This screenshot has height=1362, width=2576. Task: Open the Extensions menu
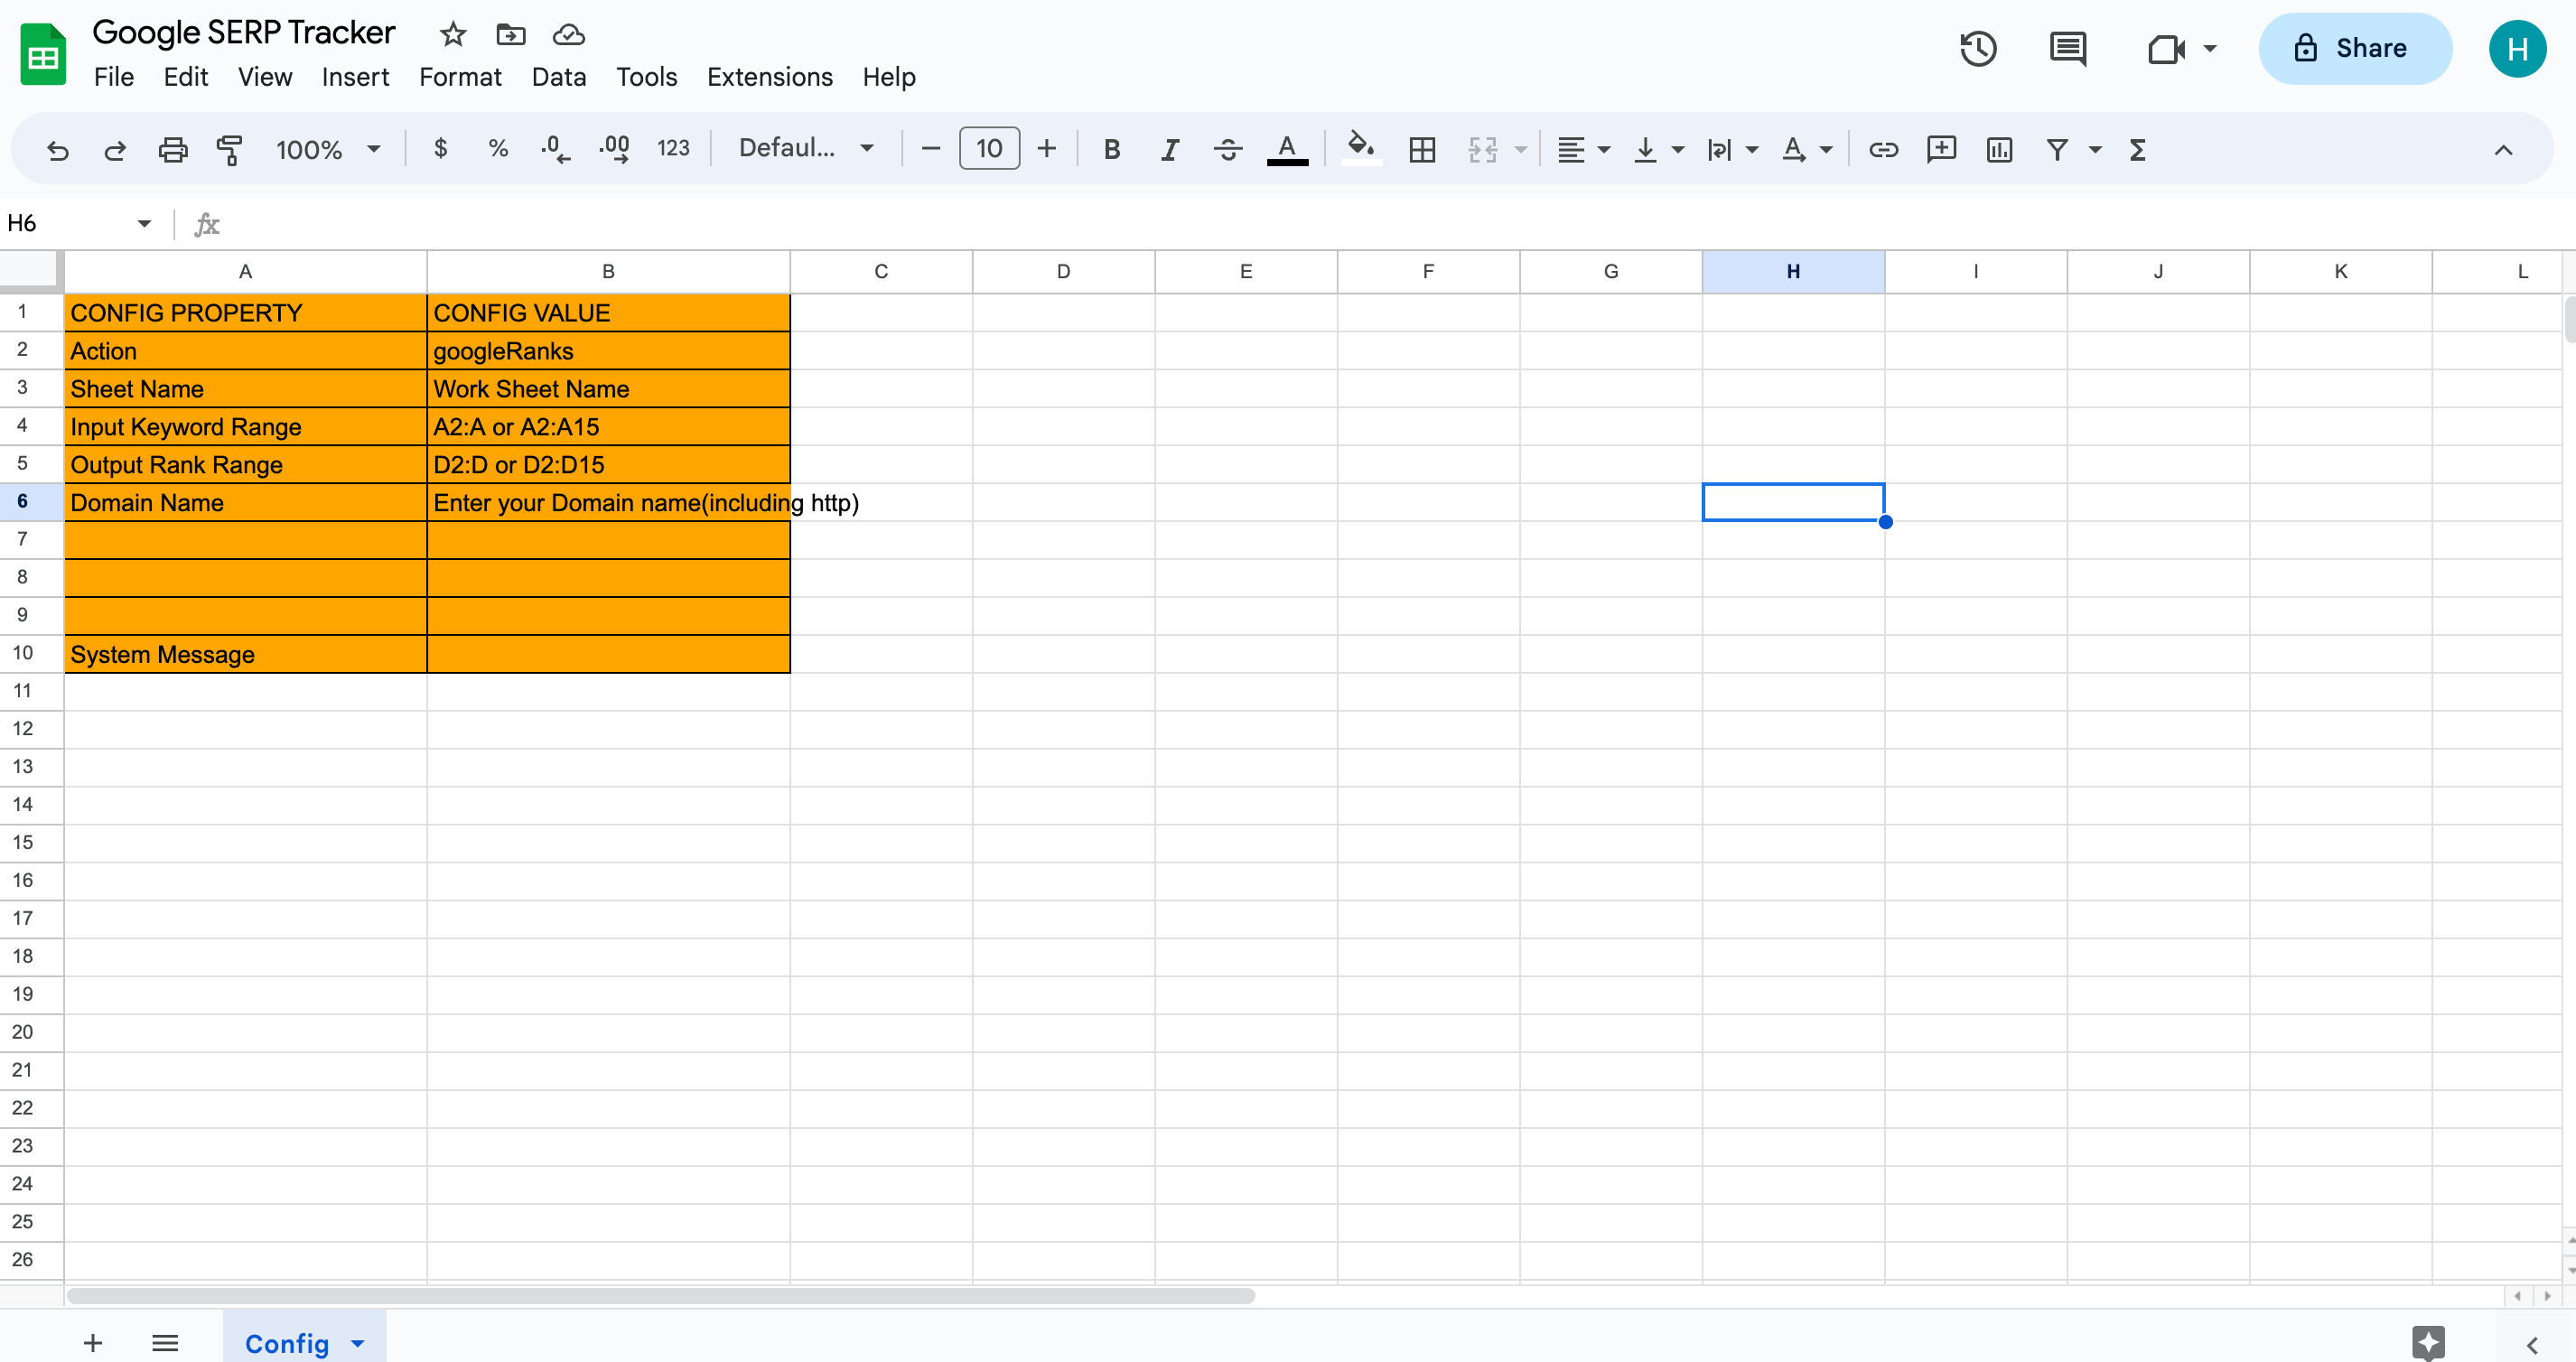pos(769,77)
